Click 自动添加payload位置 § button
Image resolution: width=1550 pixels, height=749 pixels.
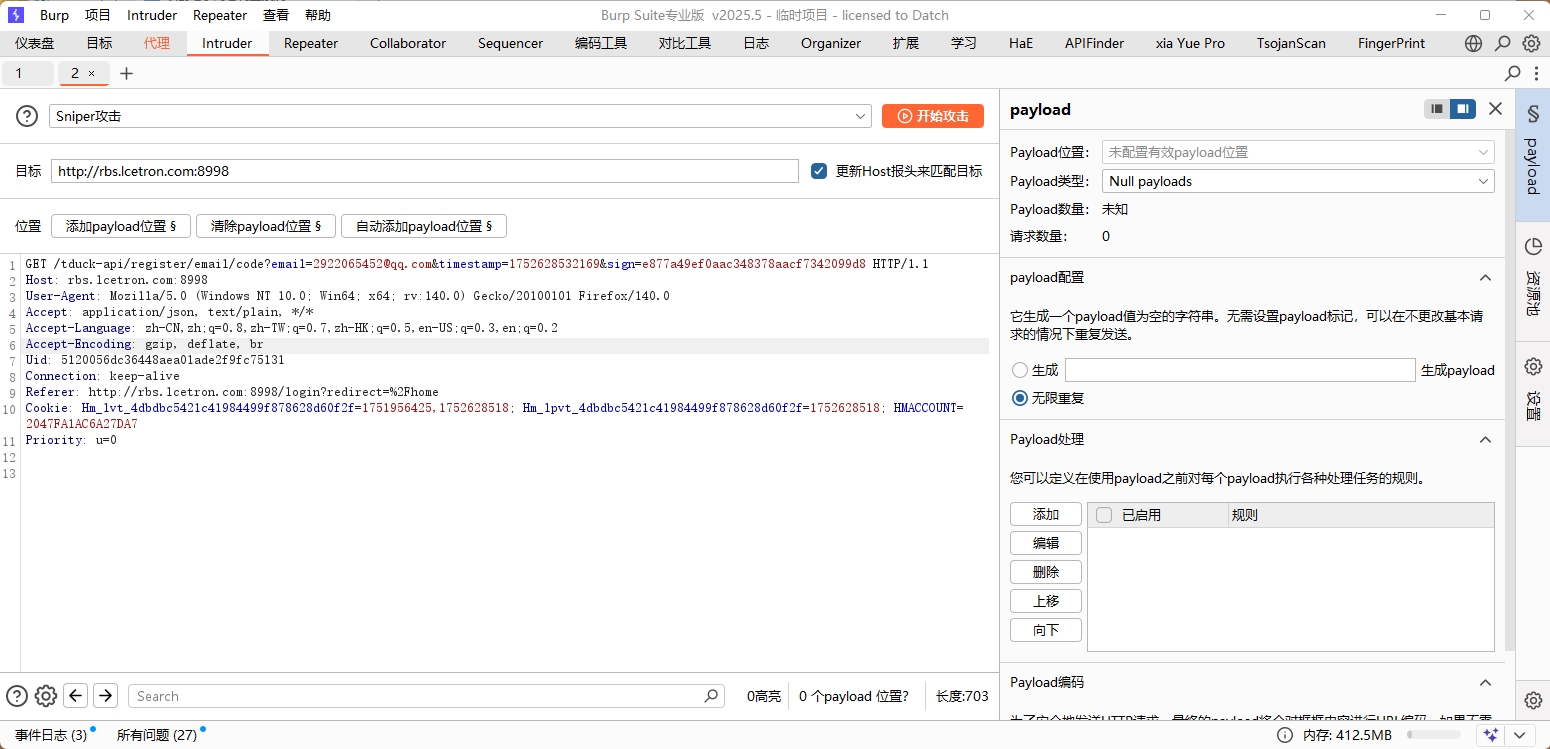[424, 226]
